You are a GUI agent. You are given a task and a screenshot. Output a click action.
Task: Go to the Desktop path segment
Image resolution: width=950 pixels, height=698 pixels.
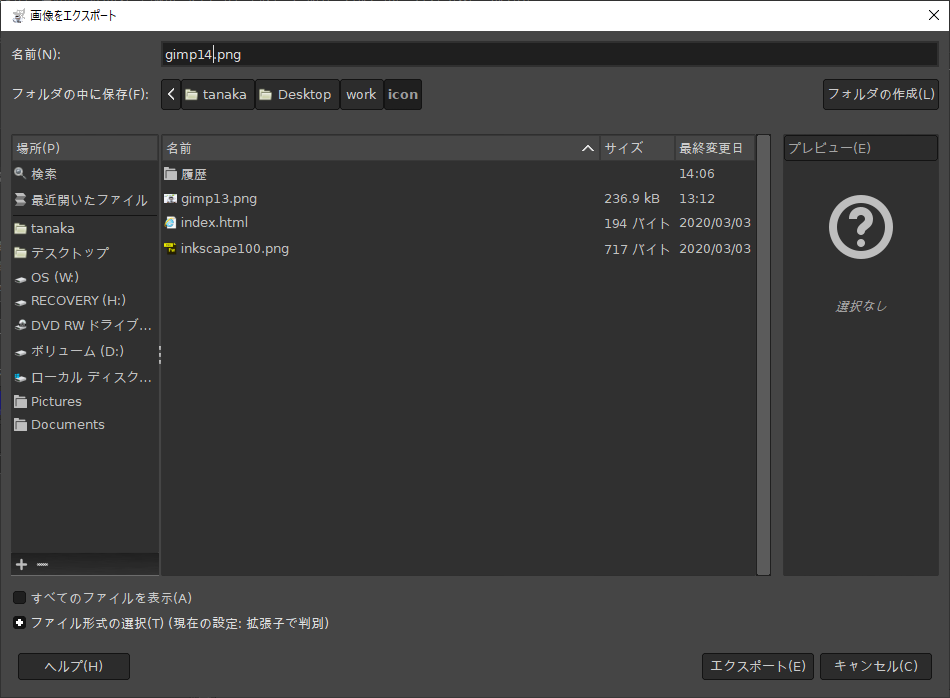[296, 95]
